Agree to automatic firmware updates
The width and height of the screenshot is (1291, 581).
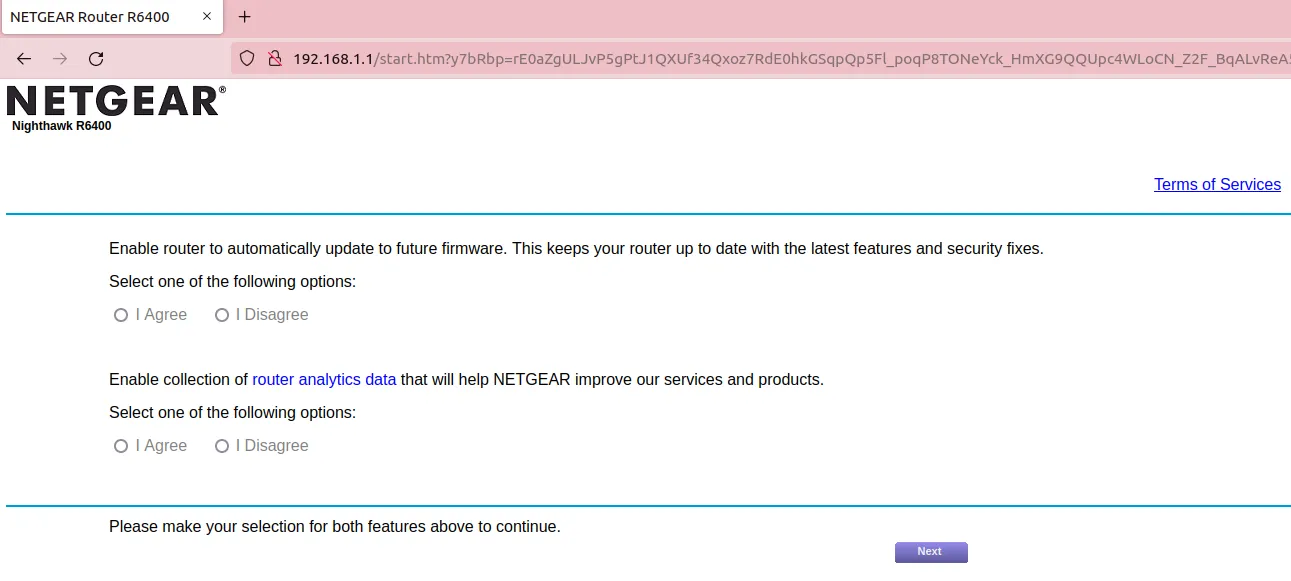point(121,315)
